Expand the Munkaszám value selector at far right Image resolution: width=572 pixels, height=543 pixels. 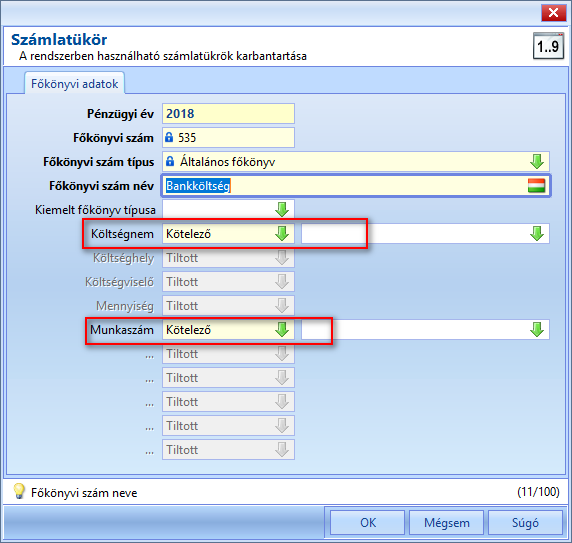[537, 330]
